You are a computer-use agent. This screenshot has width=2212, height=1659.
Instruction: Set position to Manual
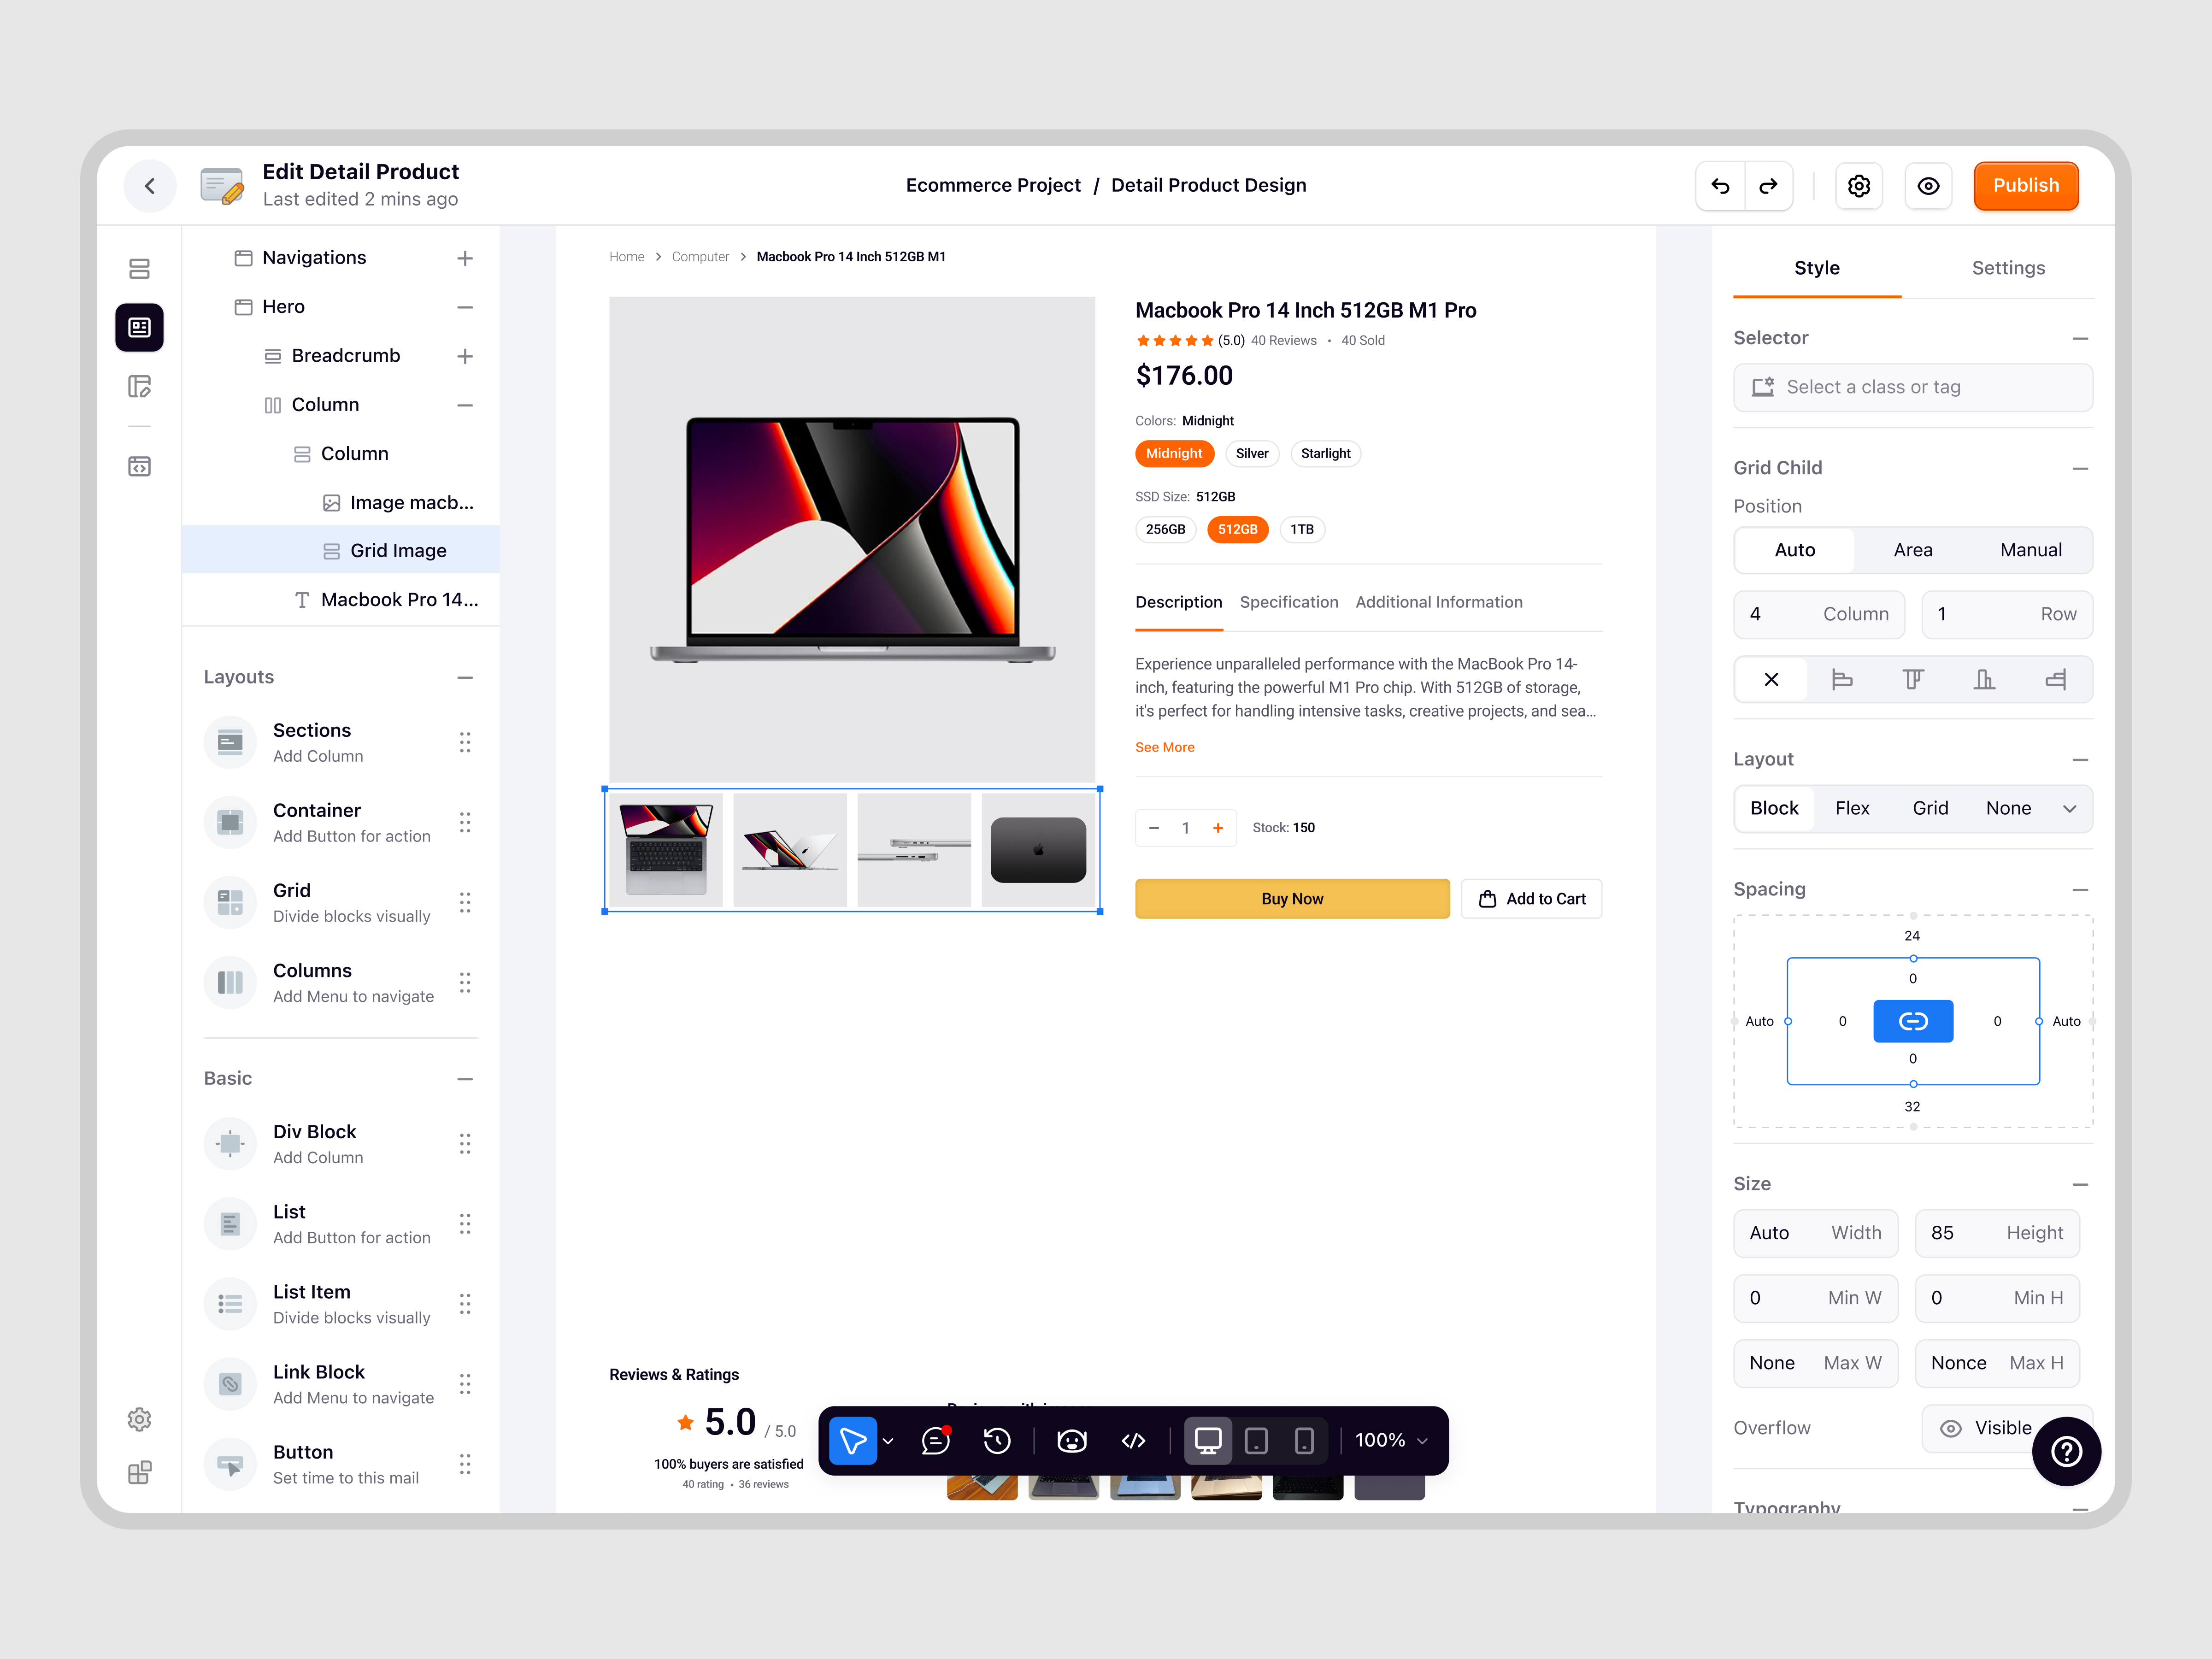pyautogui.click(x=2031, y=550)
